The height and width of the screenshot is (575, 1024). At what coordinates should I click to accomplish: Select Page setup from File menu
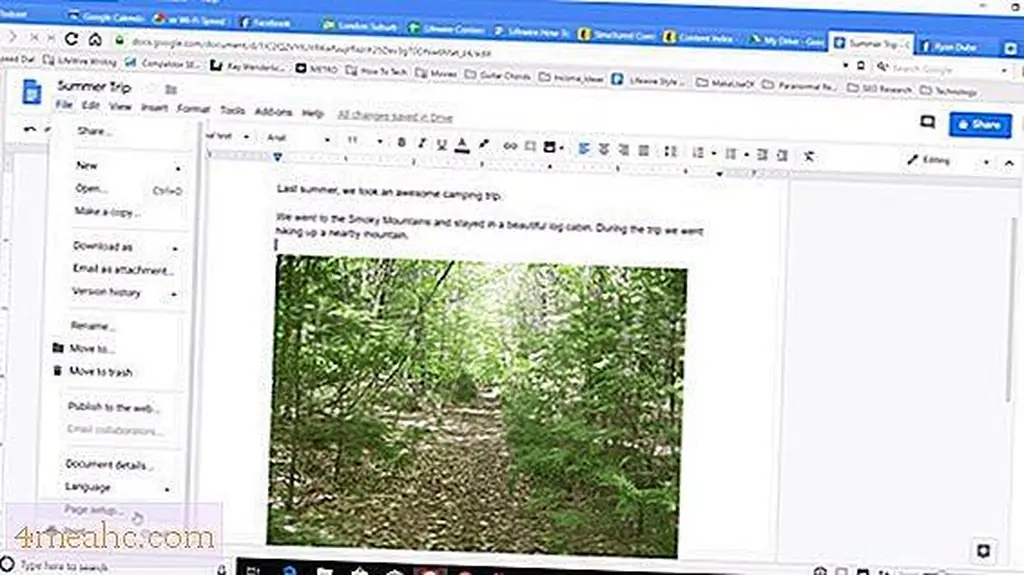tap(96, 510)
